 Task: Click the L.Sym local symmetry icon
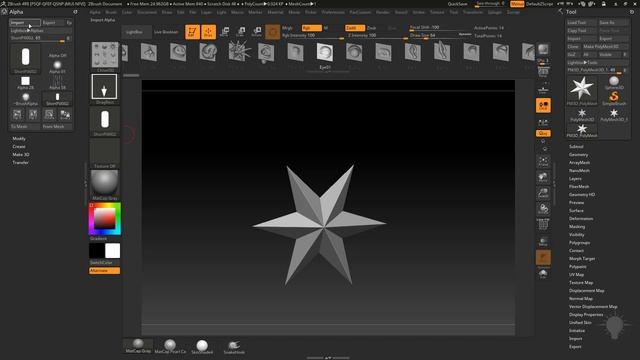point(543,122)
